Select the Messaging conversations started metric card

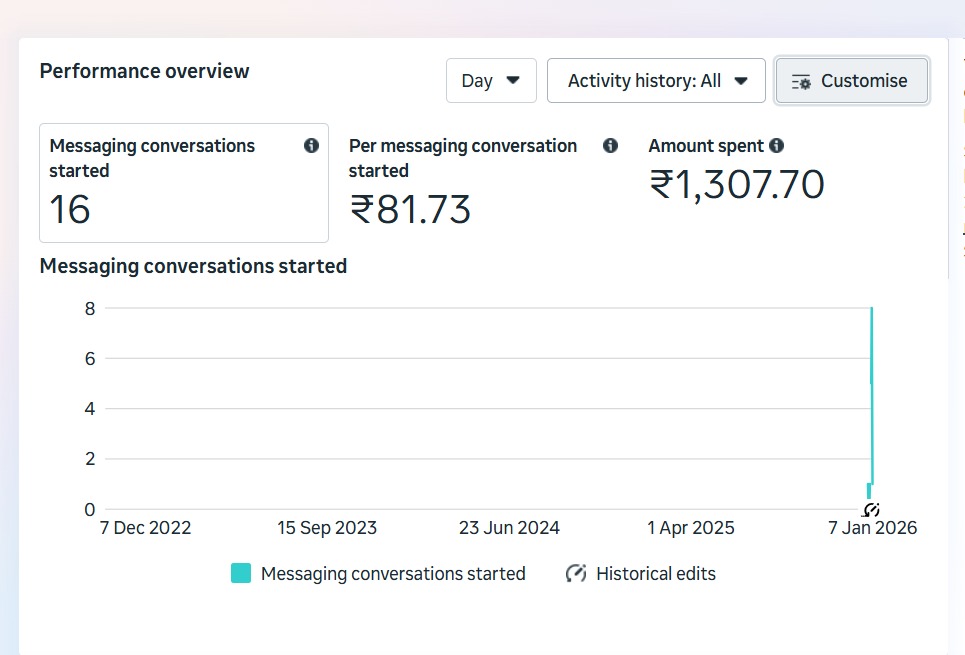(x=184, y=183)
